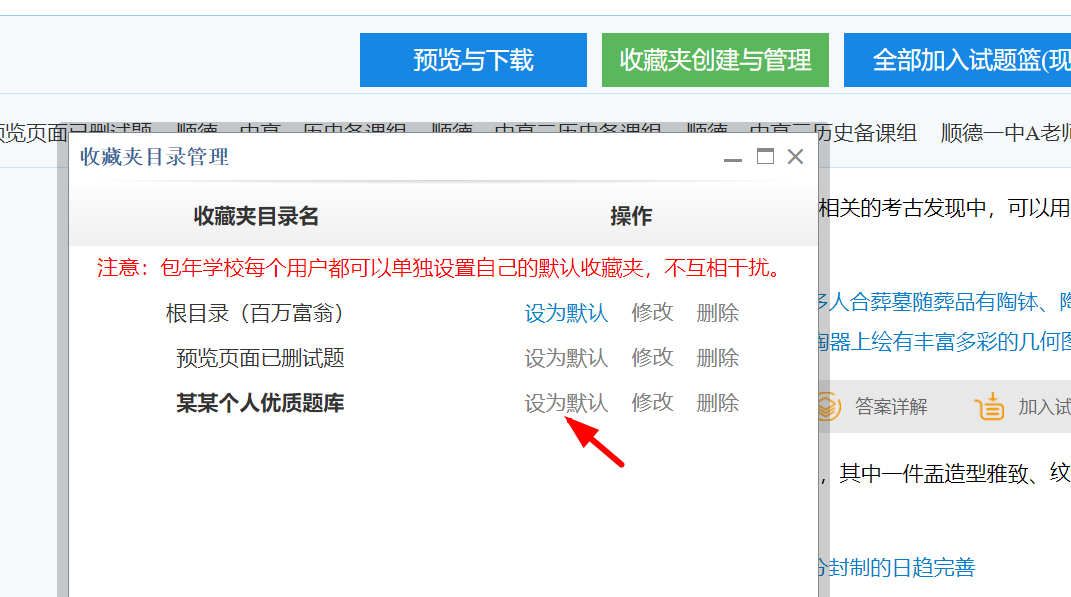This screenshot has height=597, width=1071.
Task: Maximize the 收藏夹目录管理 dialog
Action: tap(765, 157)
